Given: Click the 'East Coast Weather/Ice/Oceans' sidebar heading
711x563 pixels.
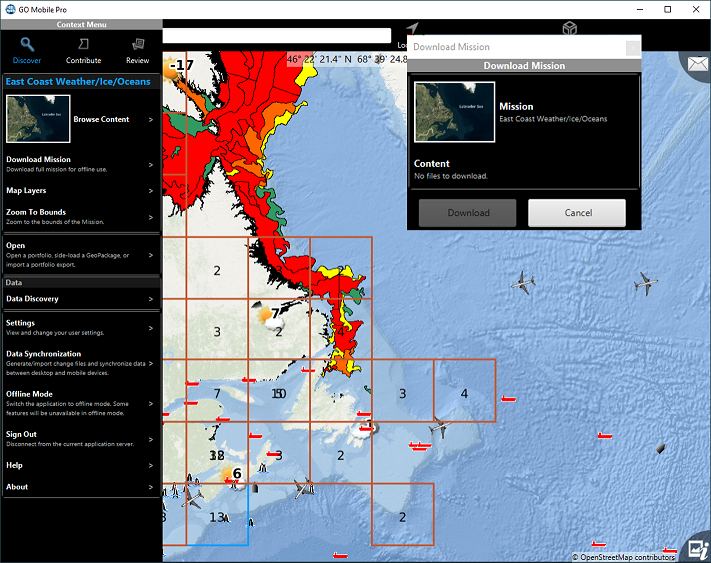Looking at the screenshot, I should [x=78, y=82].
